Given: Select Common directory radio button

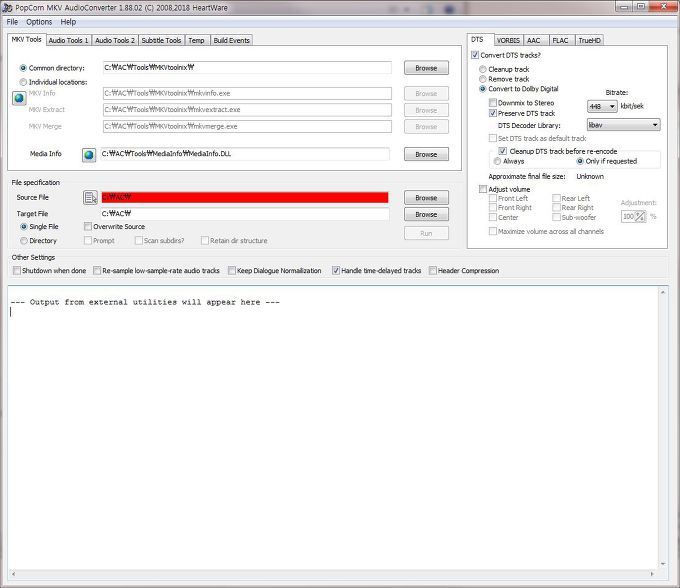Looking at the screenshot, I should pyautogui.click(x=23, y=69).
